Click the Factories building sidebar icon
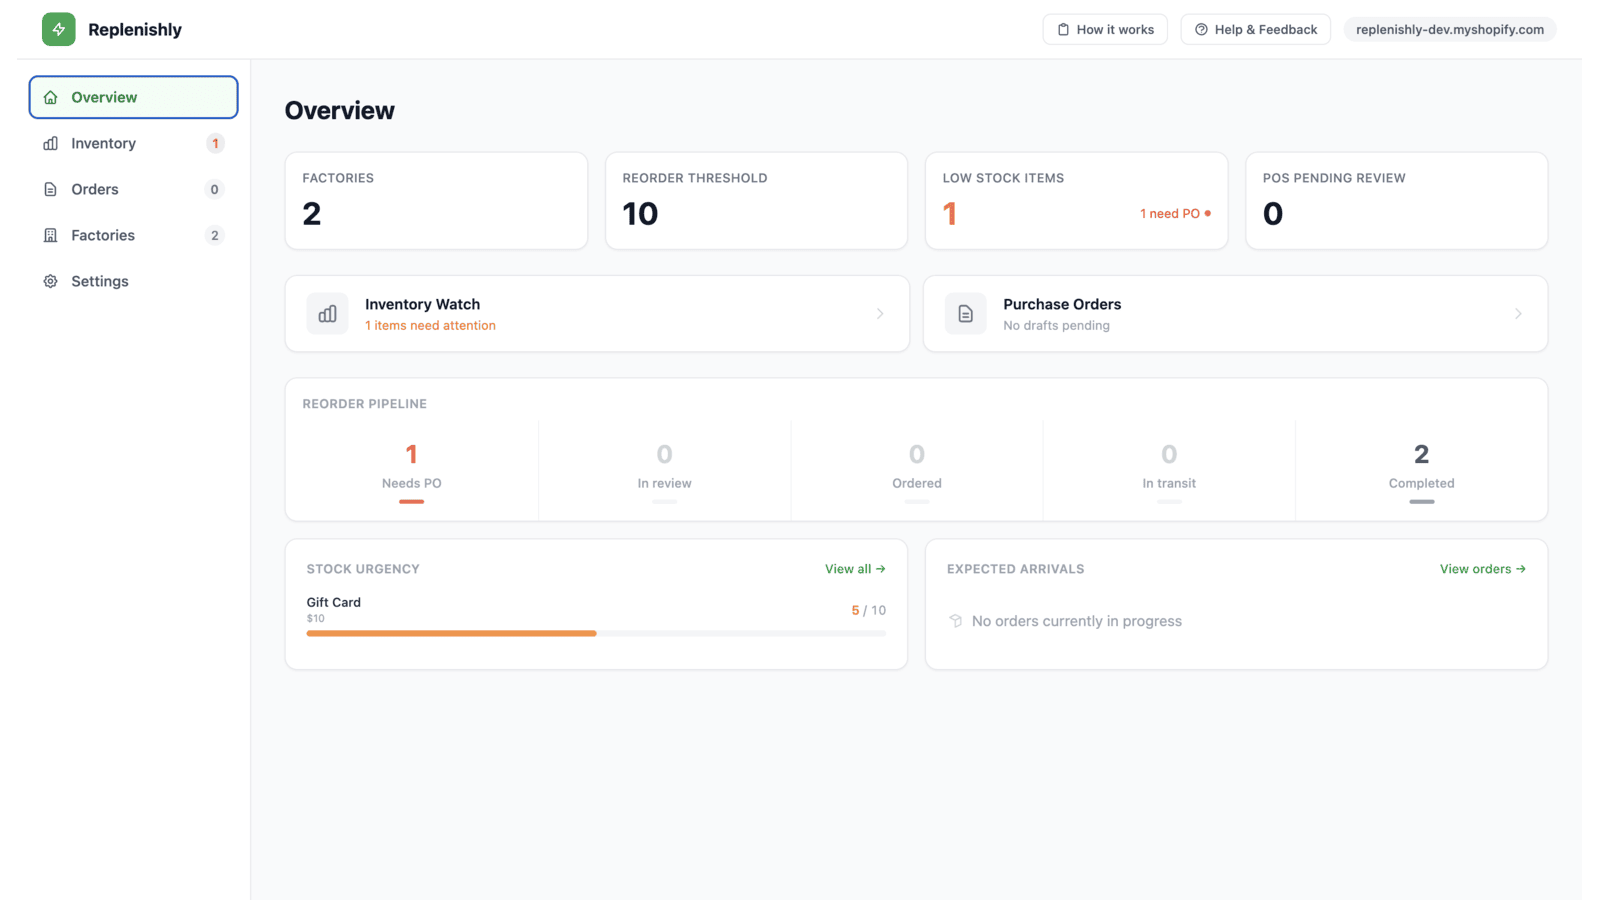The width and height of the screenshot is (1600, 900). click(x=50, y=235)
